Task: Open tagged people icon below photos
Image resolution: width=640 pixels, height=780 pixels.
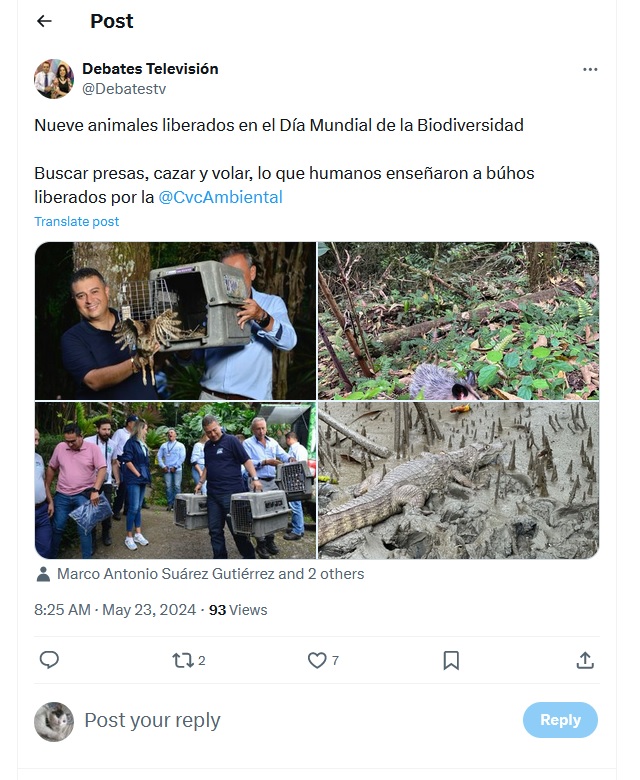Action: [43, 574]
